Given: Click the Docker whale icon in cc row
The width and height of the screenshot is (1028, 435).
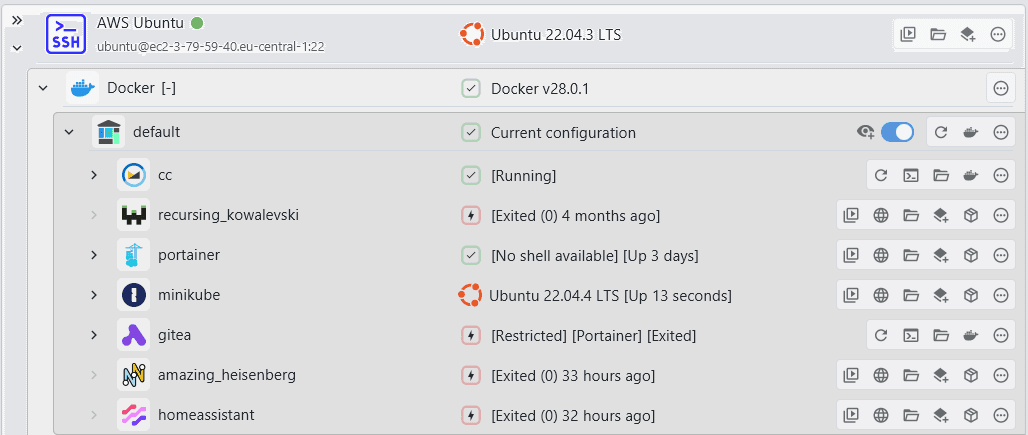Looking at the screenshot, I should (970, 175).
